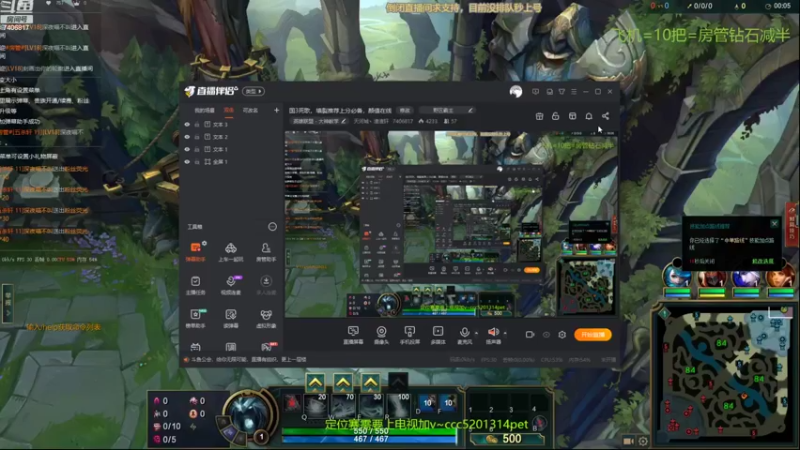Edit the stream title pencil field

447,110
